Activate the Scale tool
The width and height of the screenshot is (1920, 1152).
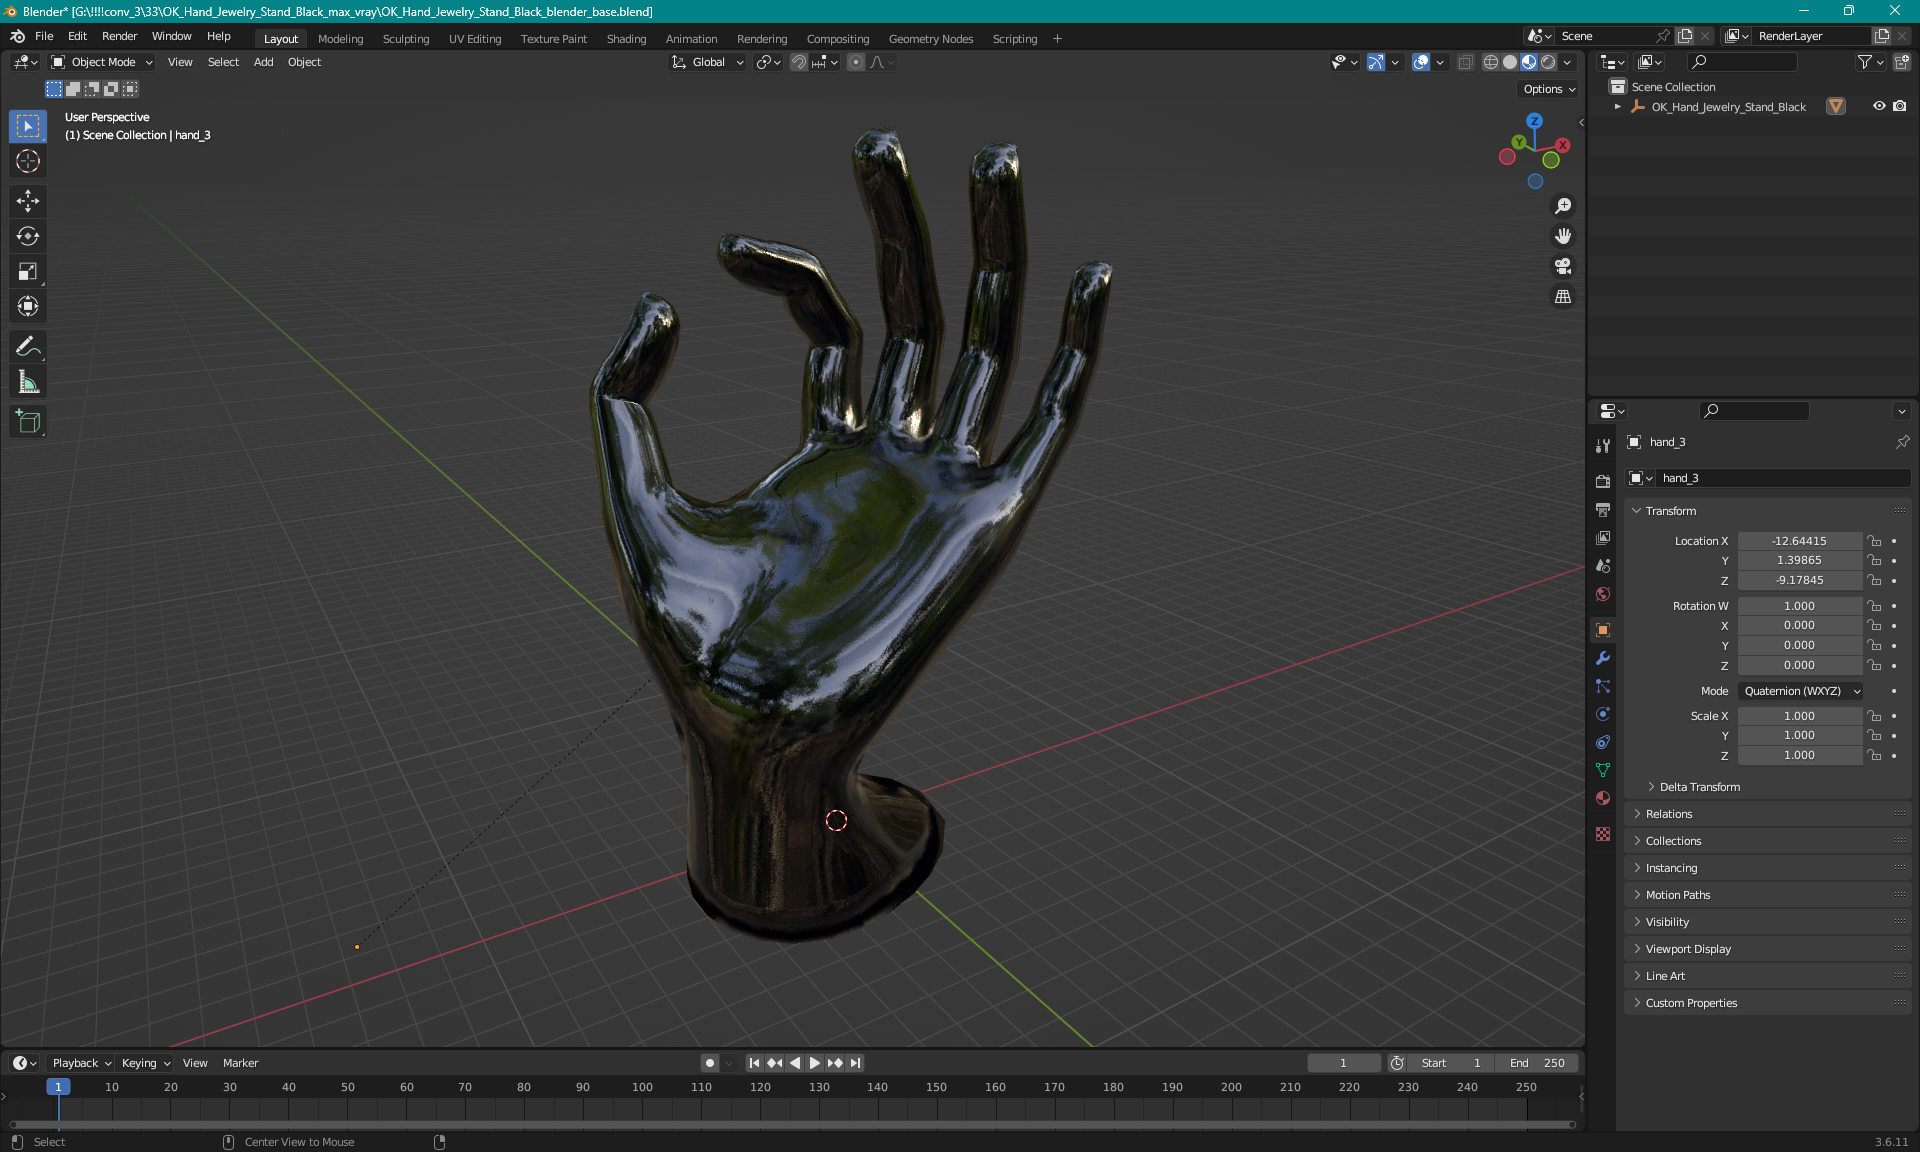tap(28, 271)
